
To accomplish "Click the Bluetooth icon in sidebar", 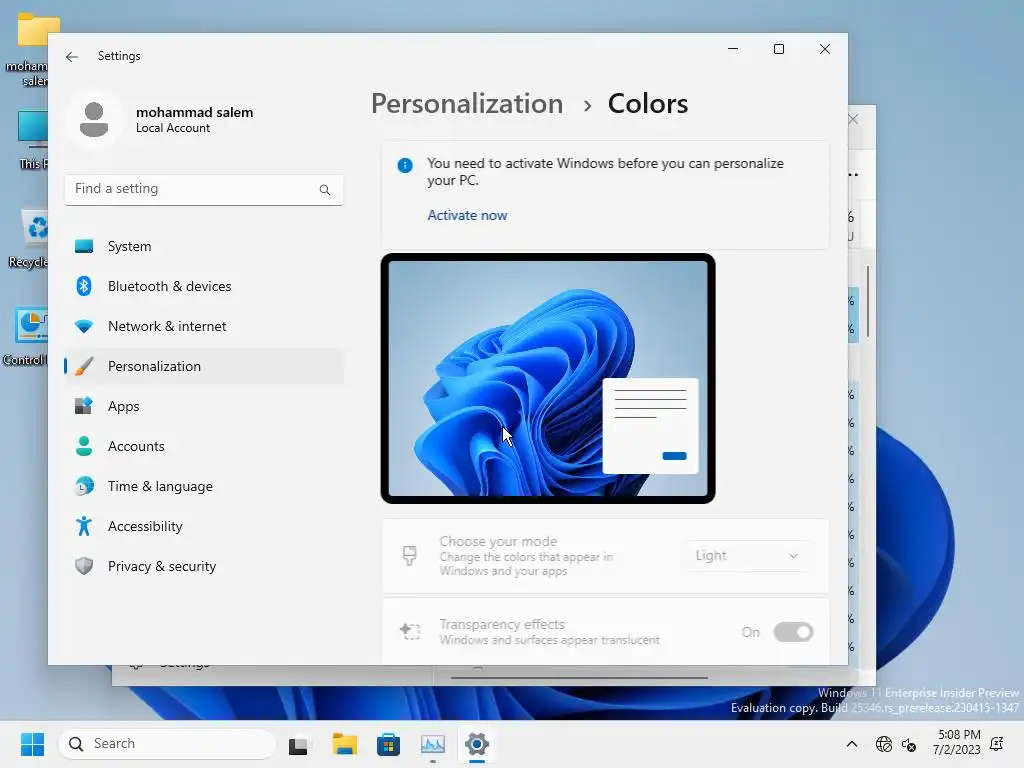I will pyautogui.click(x=84, y=286).
